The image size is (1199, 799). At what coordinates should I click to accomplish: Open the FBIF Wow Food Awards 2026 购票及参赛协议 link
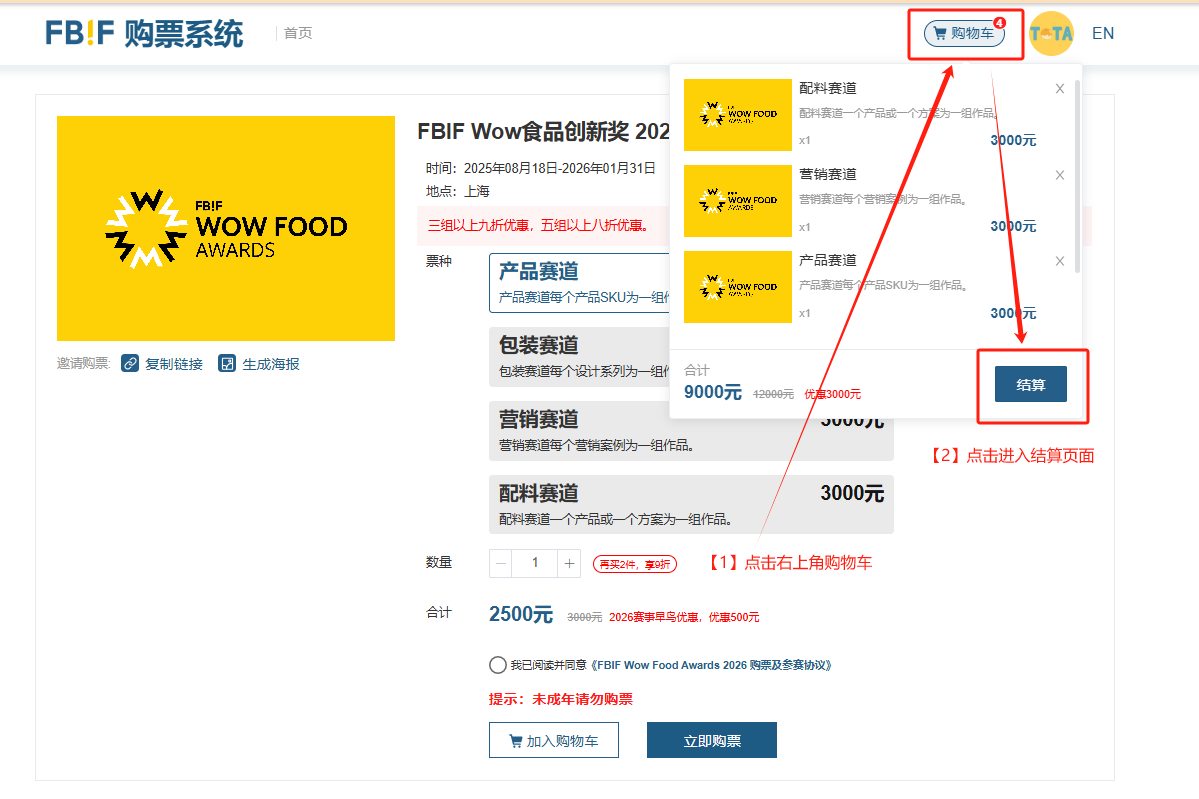click(x=711, y=665)
